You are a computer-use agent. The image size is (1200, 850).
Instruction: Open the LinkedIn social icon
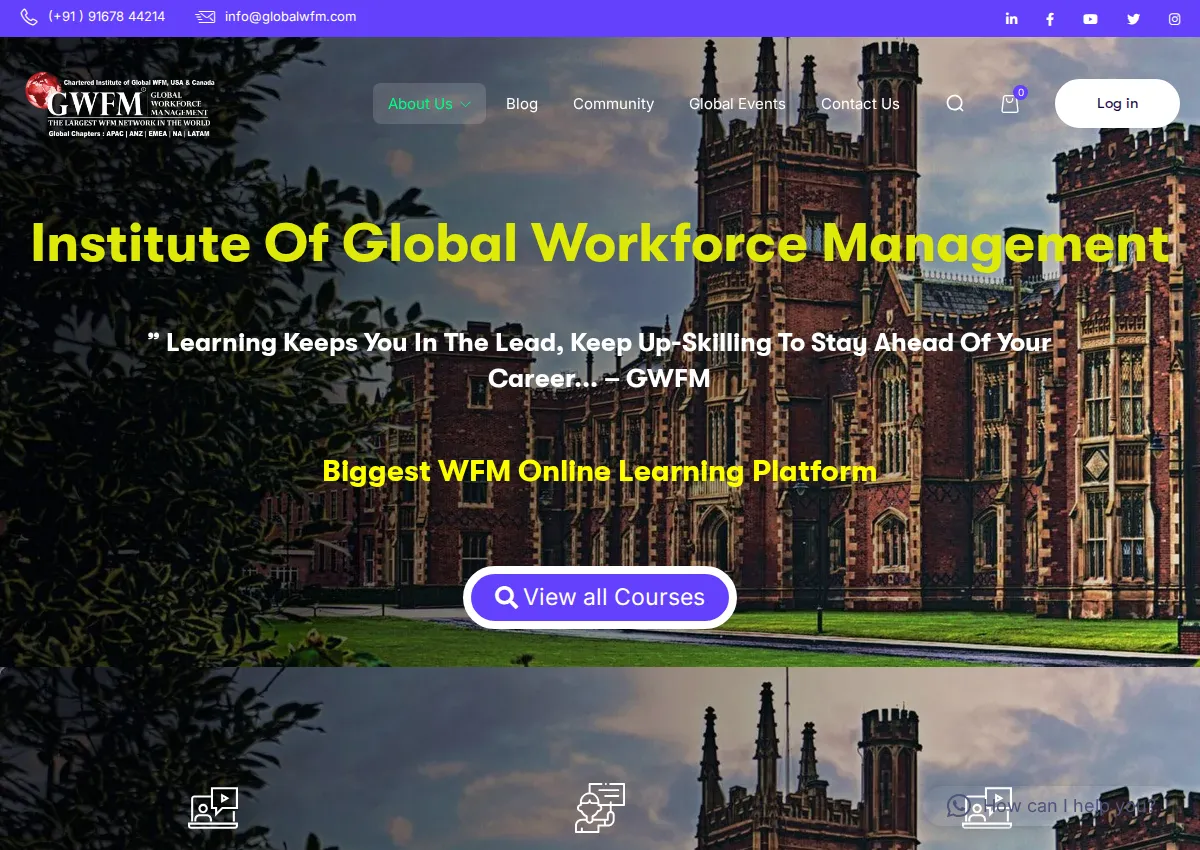[x=1011, y=19]
